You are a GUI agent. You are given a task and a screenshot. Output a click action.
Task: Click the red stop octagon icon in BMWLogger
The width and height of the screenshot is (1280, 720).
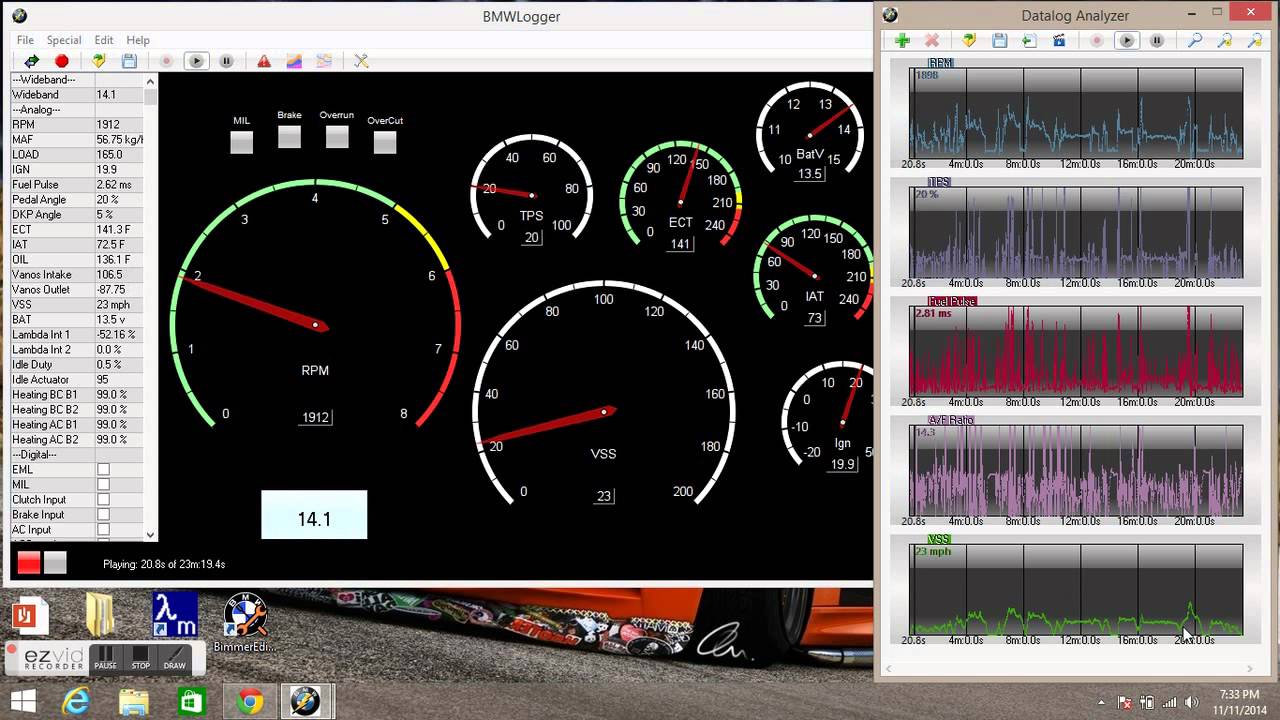[61, 61]
